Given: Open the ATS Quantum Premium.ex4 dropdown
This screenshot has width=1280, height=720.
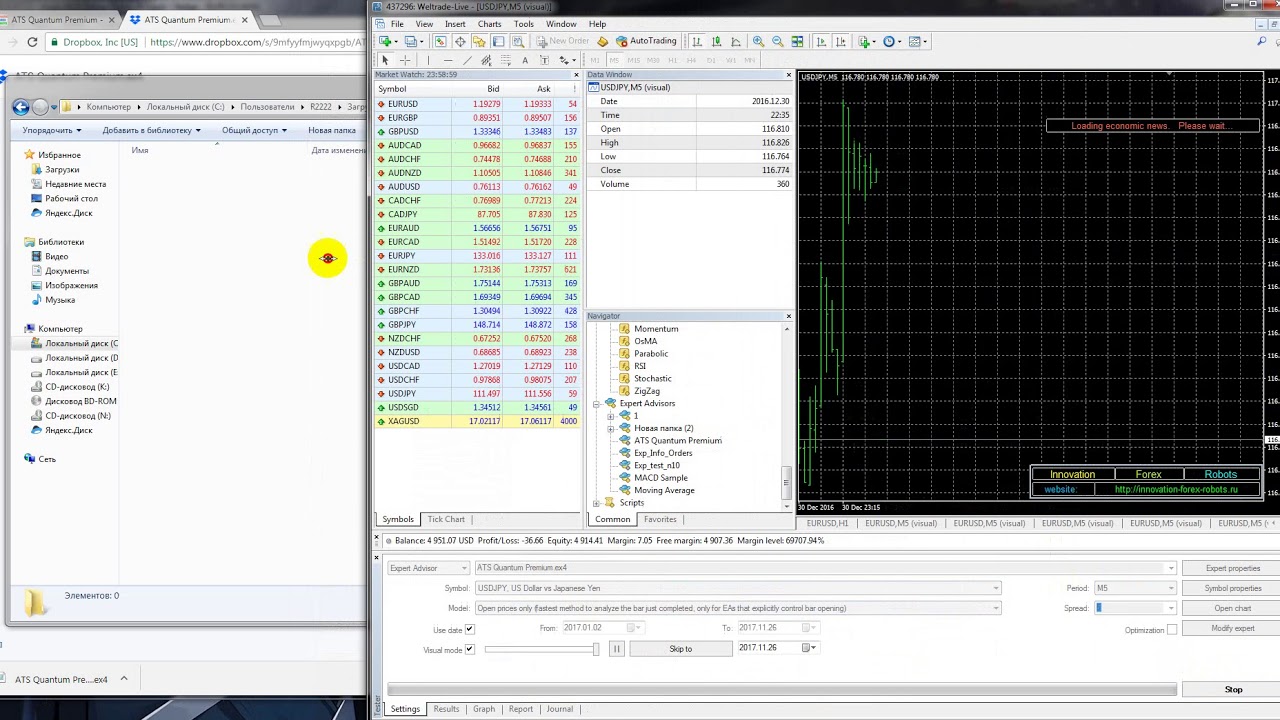Looking at the screenshot, I should click(1170, 568).
